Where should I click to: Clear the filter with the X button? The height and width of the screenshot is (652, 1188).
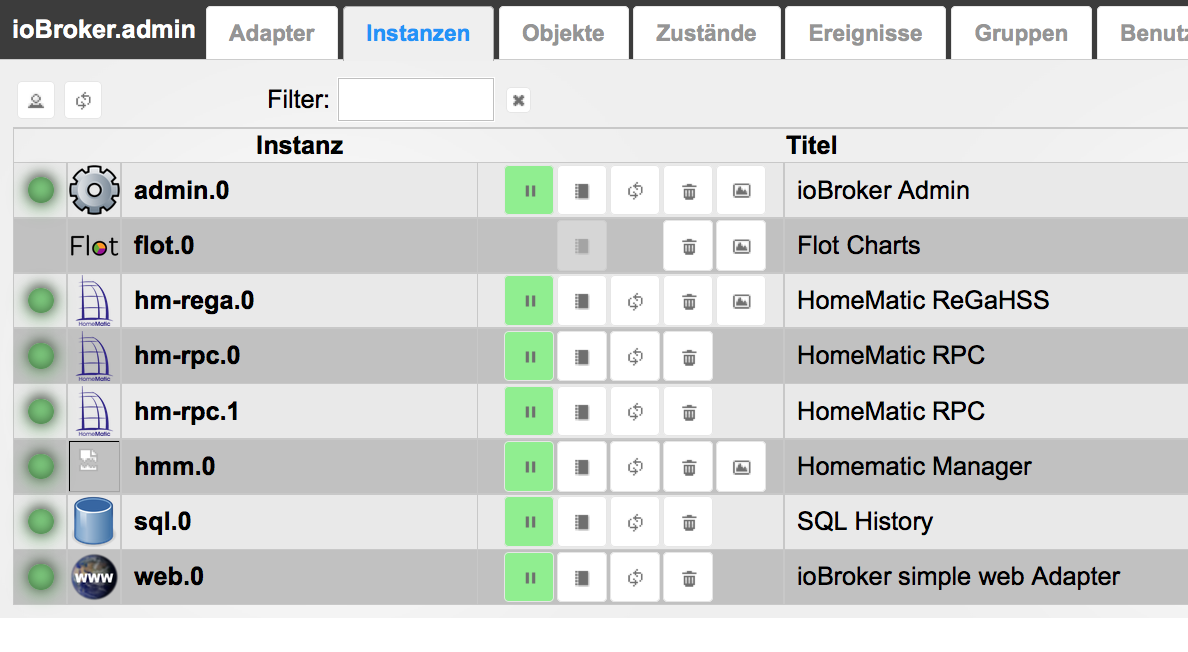click(x=518, y=100)
